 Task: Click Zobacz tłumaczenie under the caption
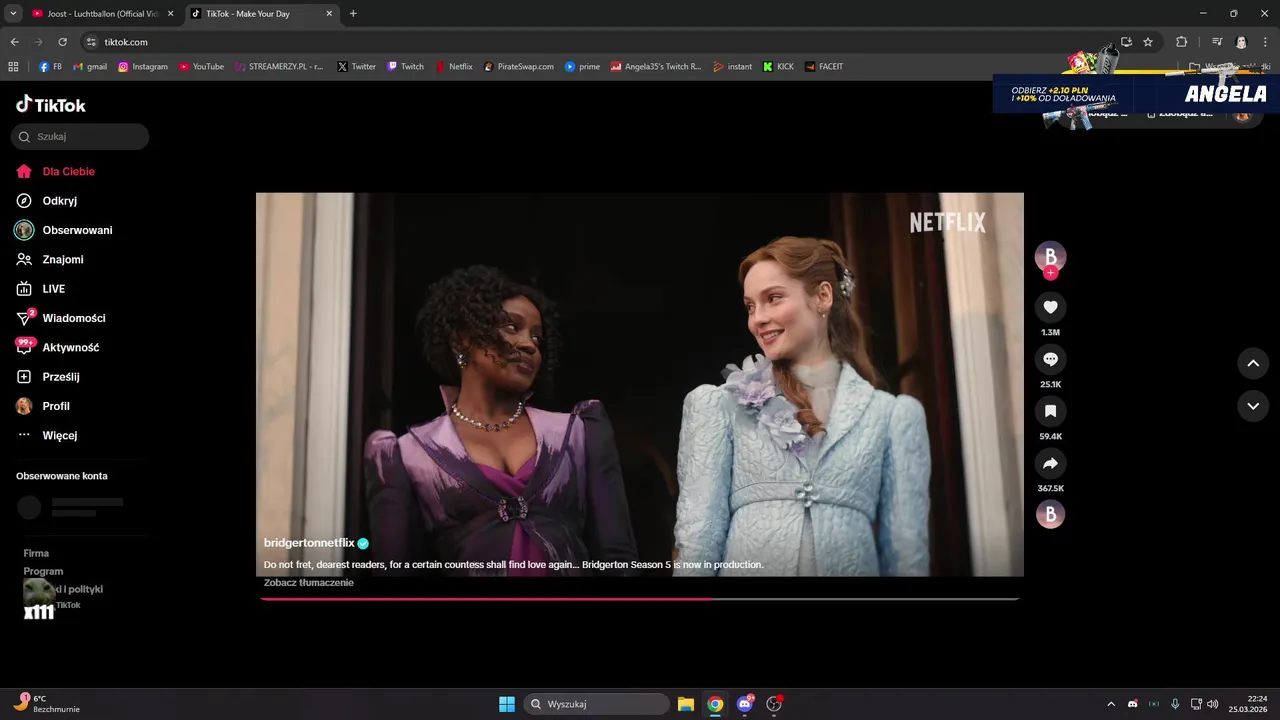(309, 583)
